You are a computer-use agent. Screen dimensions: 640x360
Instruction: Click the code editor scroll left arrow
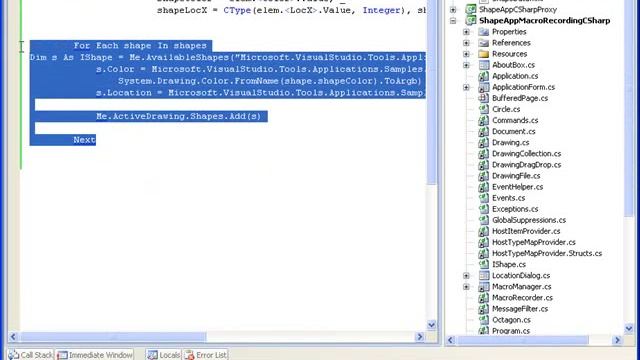[x=13, y=337]
